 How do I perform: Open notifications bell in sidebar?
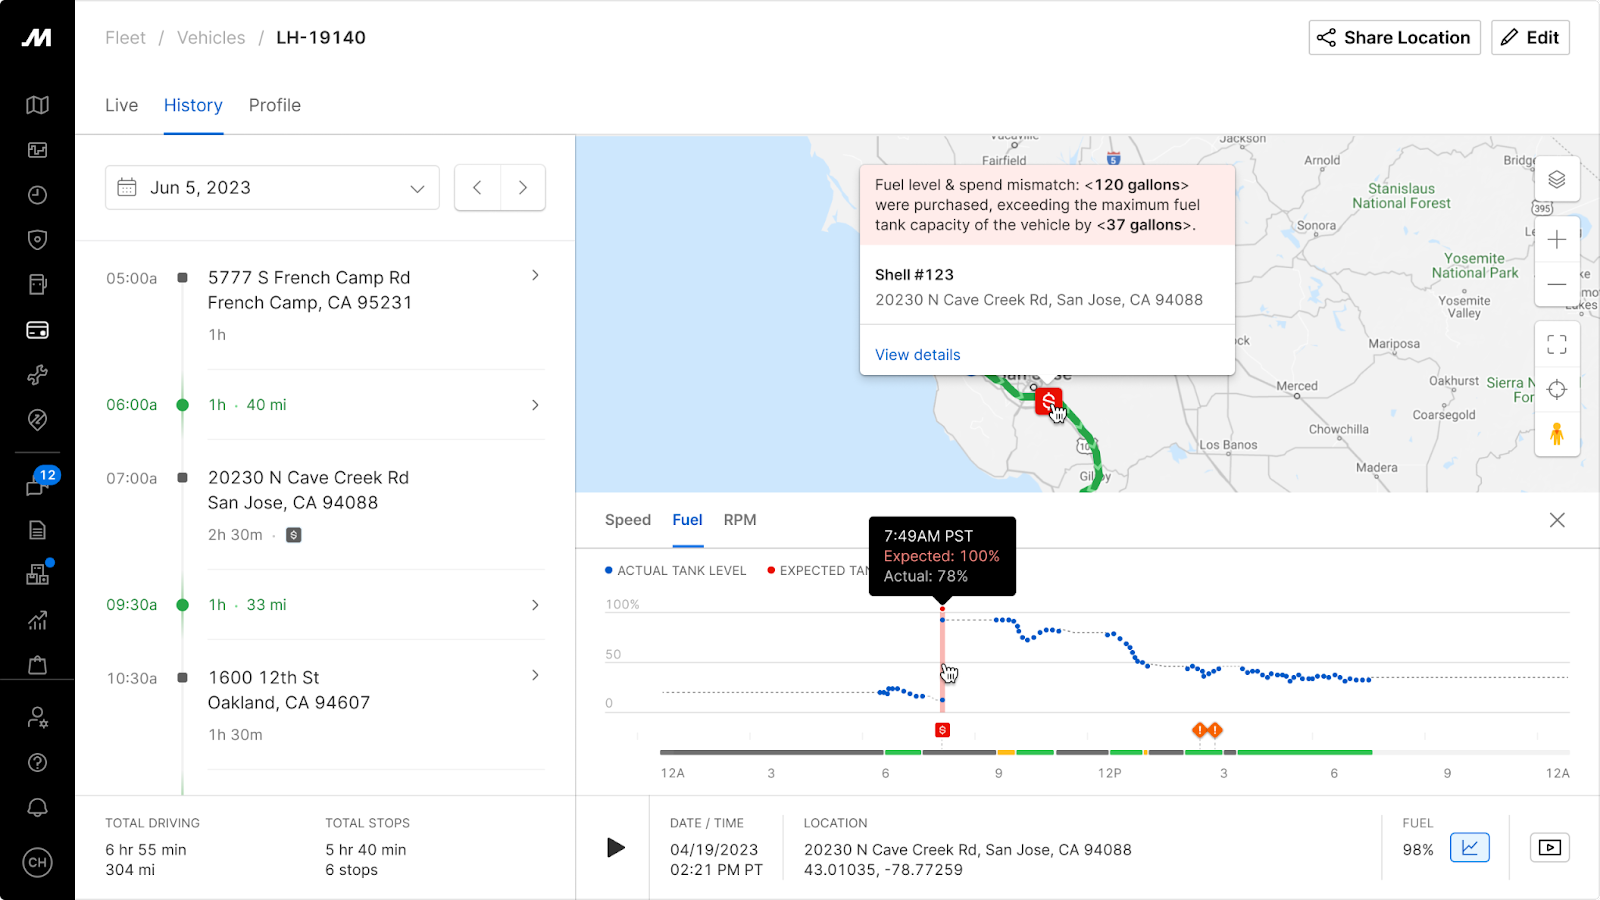pos(37,808)
